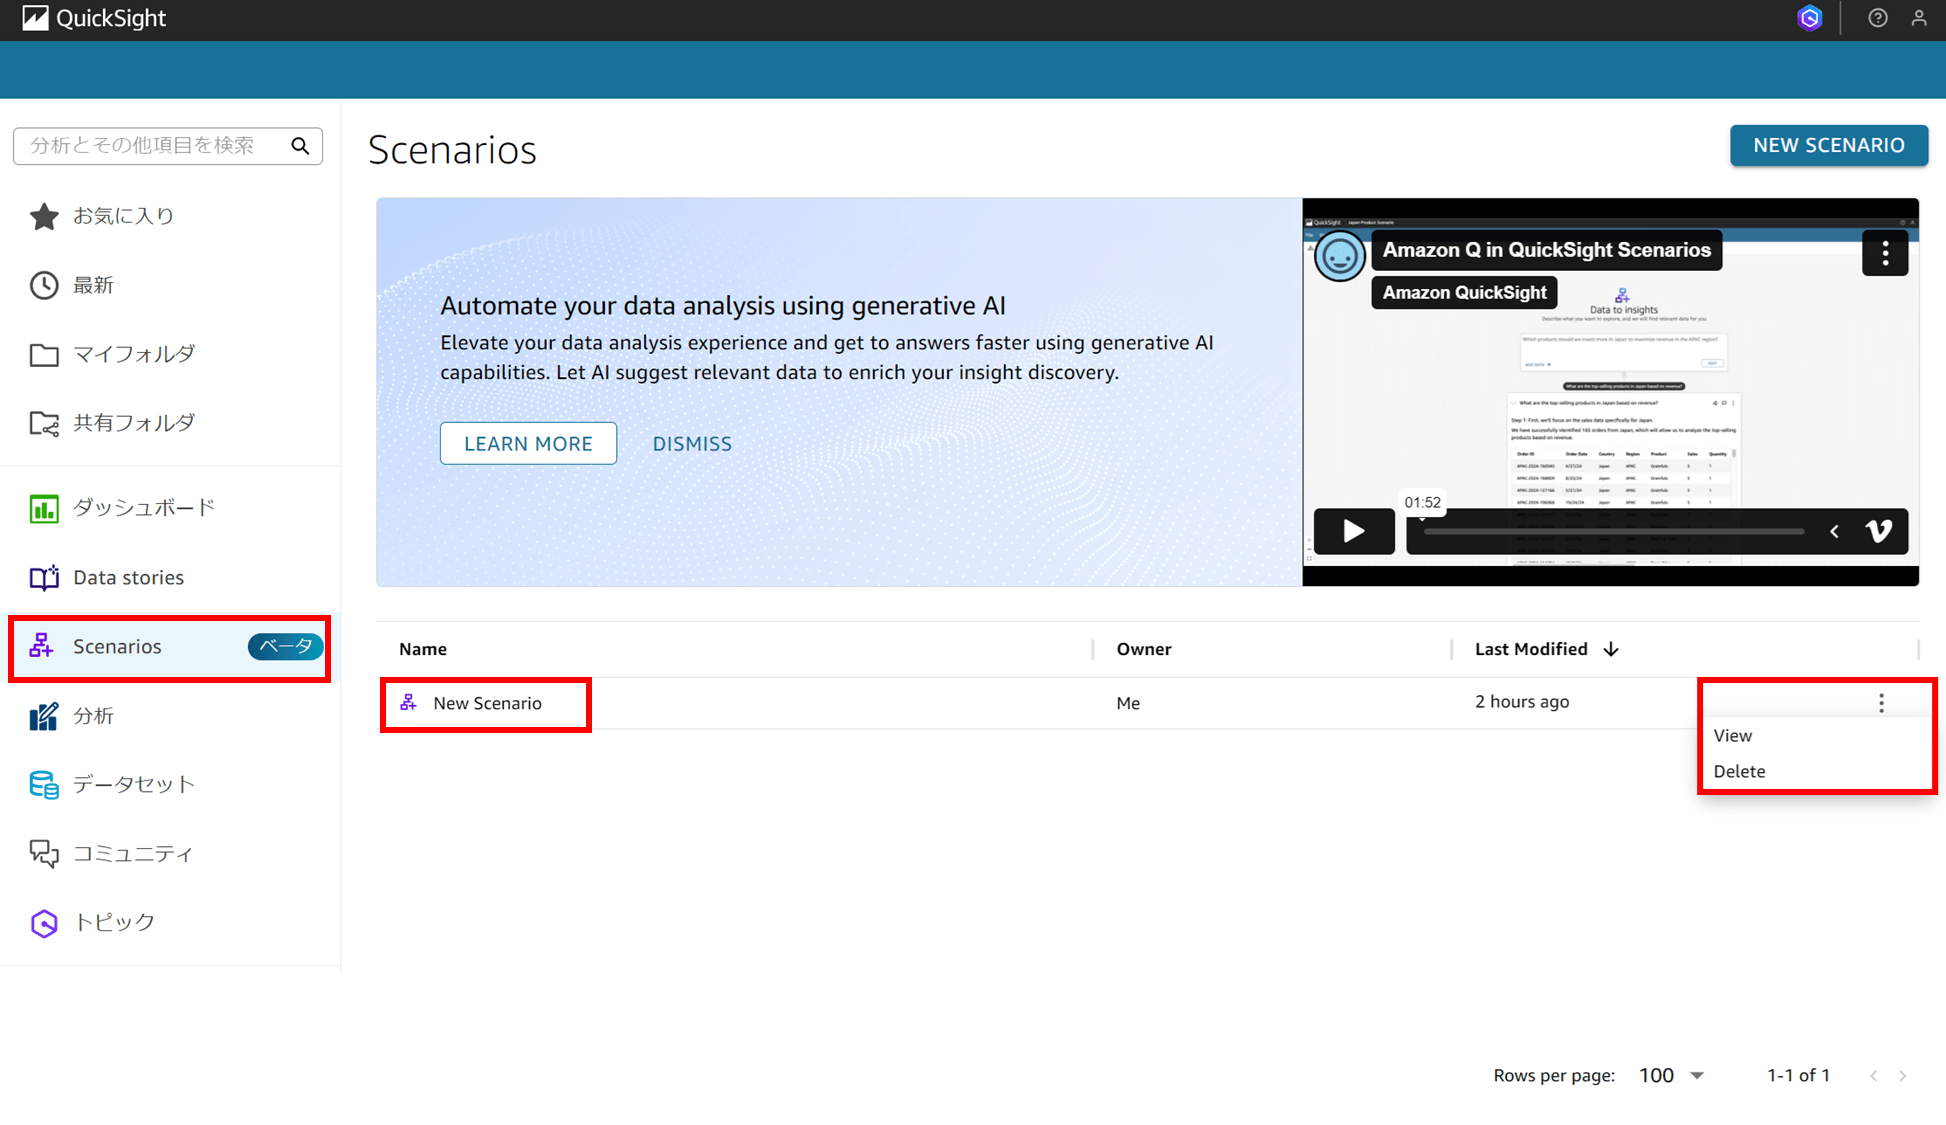Image resolution: width=1946 pixels, height=1125 pixels.
Task: Click the New Scenario row icon
Action: click(x=408, y=703)
